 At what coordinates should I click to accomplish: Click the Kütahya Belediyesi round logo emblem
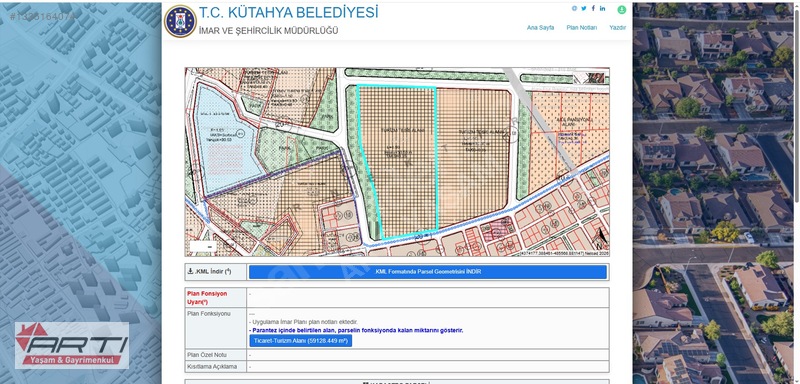[180, 21]
